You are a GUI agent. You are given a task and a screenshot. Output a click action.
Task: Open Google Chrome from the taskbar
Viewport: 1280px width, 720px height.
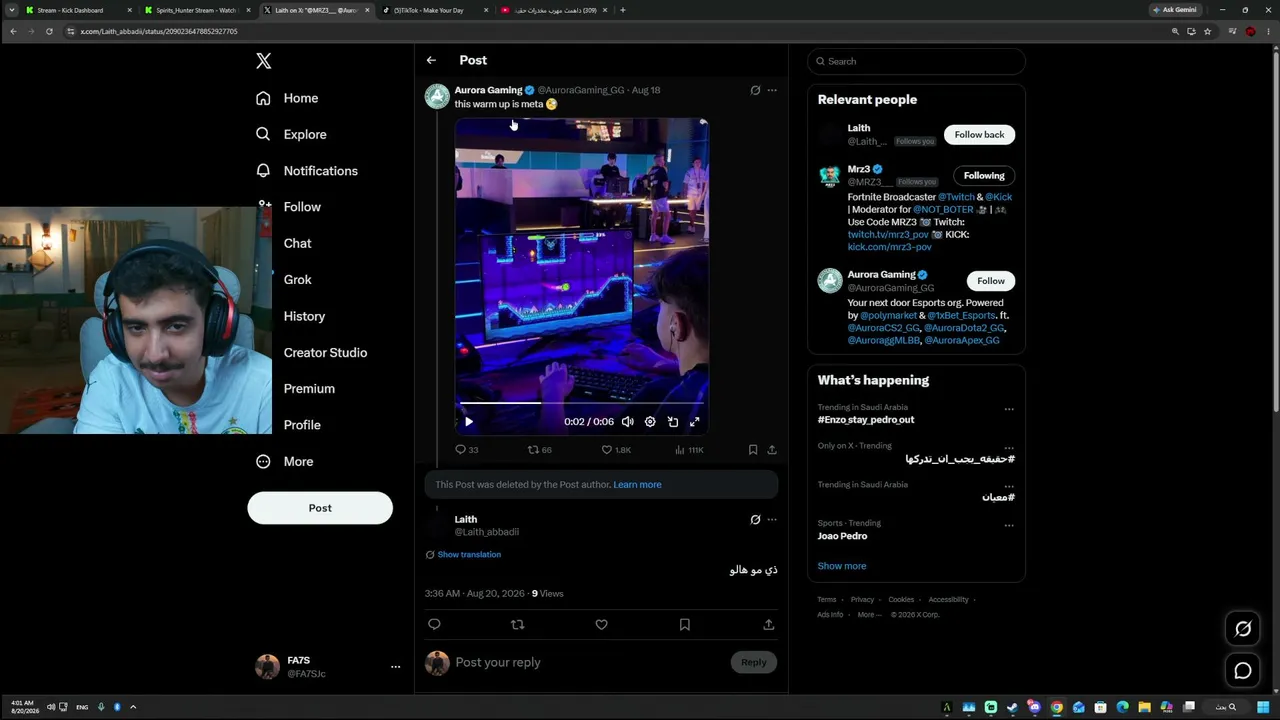point(1056,707)
